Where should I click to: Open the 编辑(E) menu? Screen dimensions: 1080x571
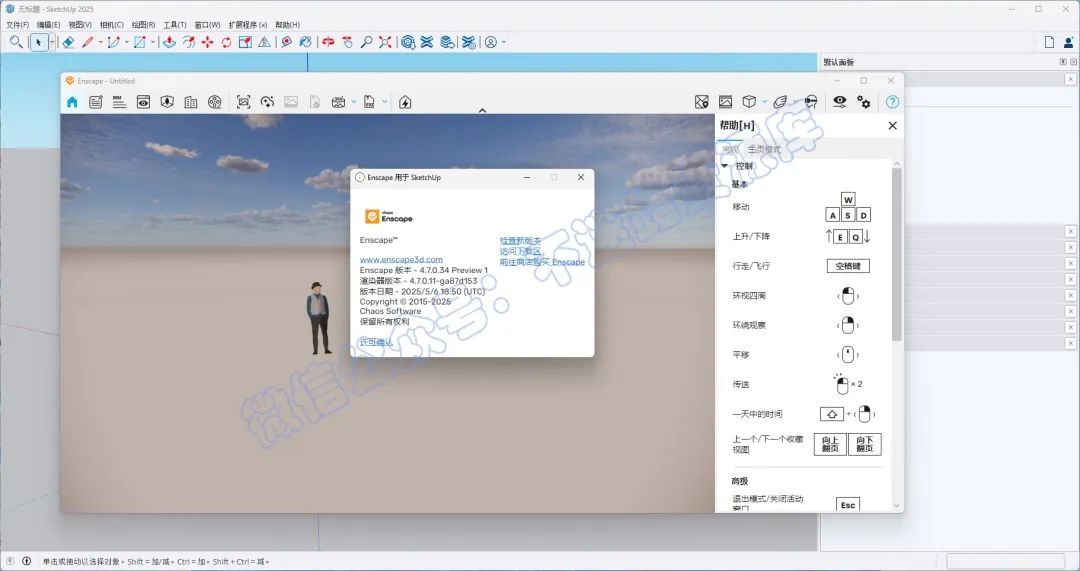[48, 25]
